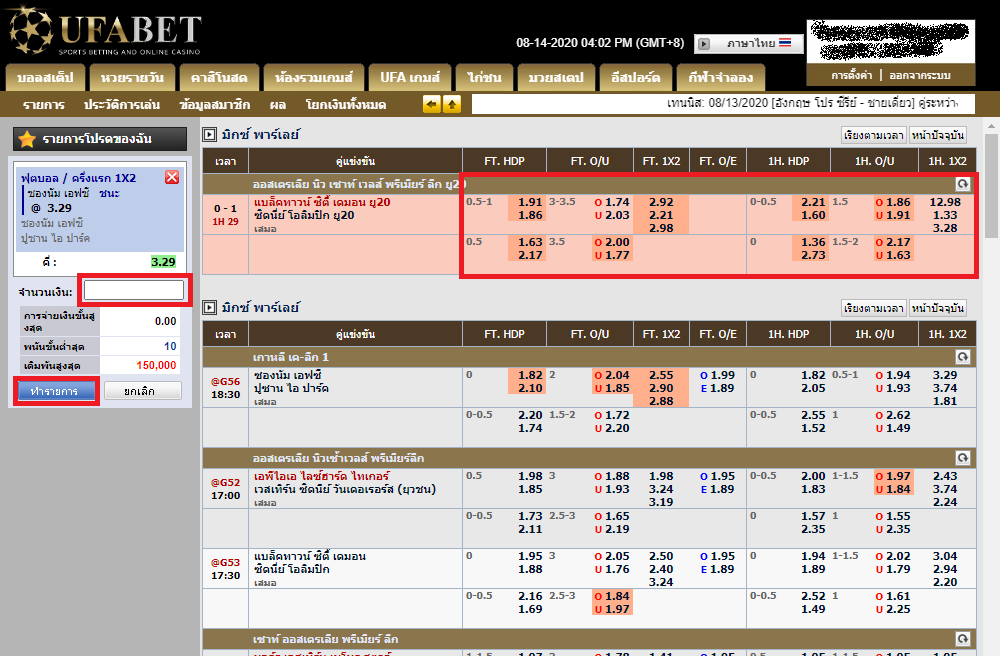This screenshot has height=656, width=1000.
Task: Click the UFABET logo
Action: pos(105,32)
